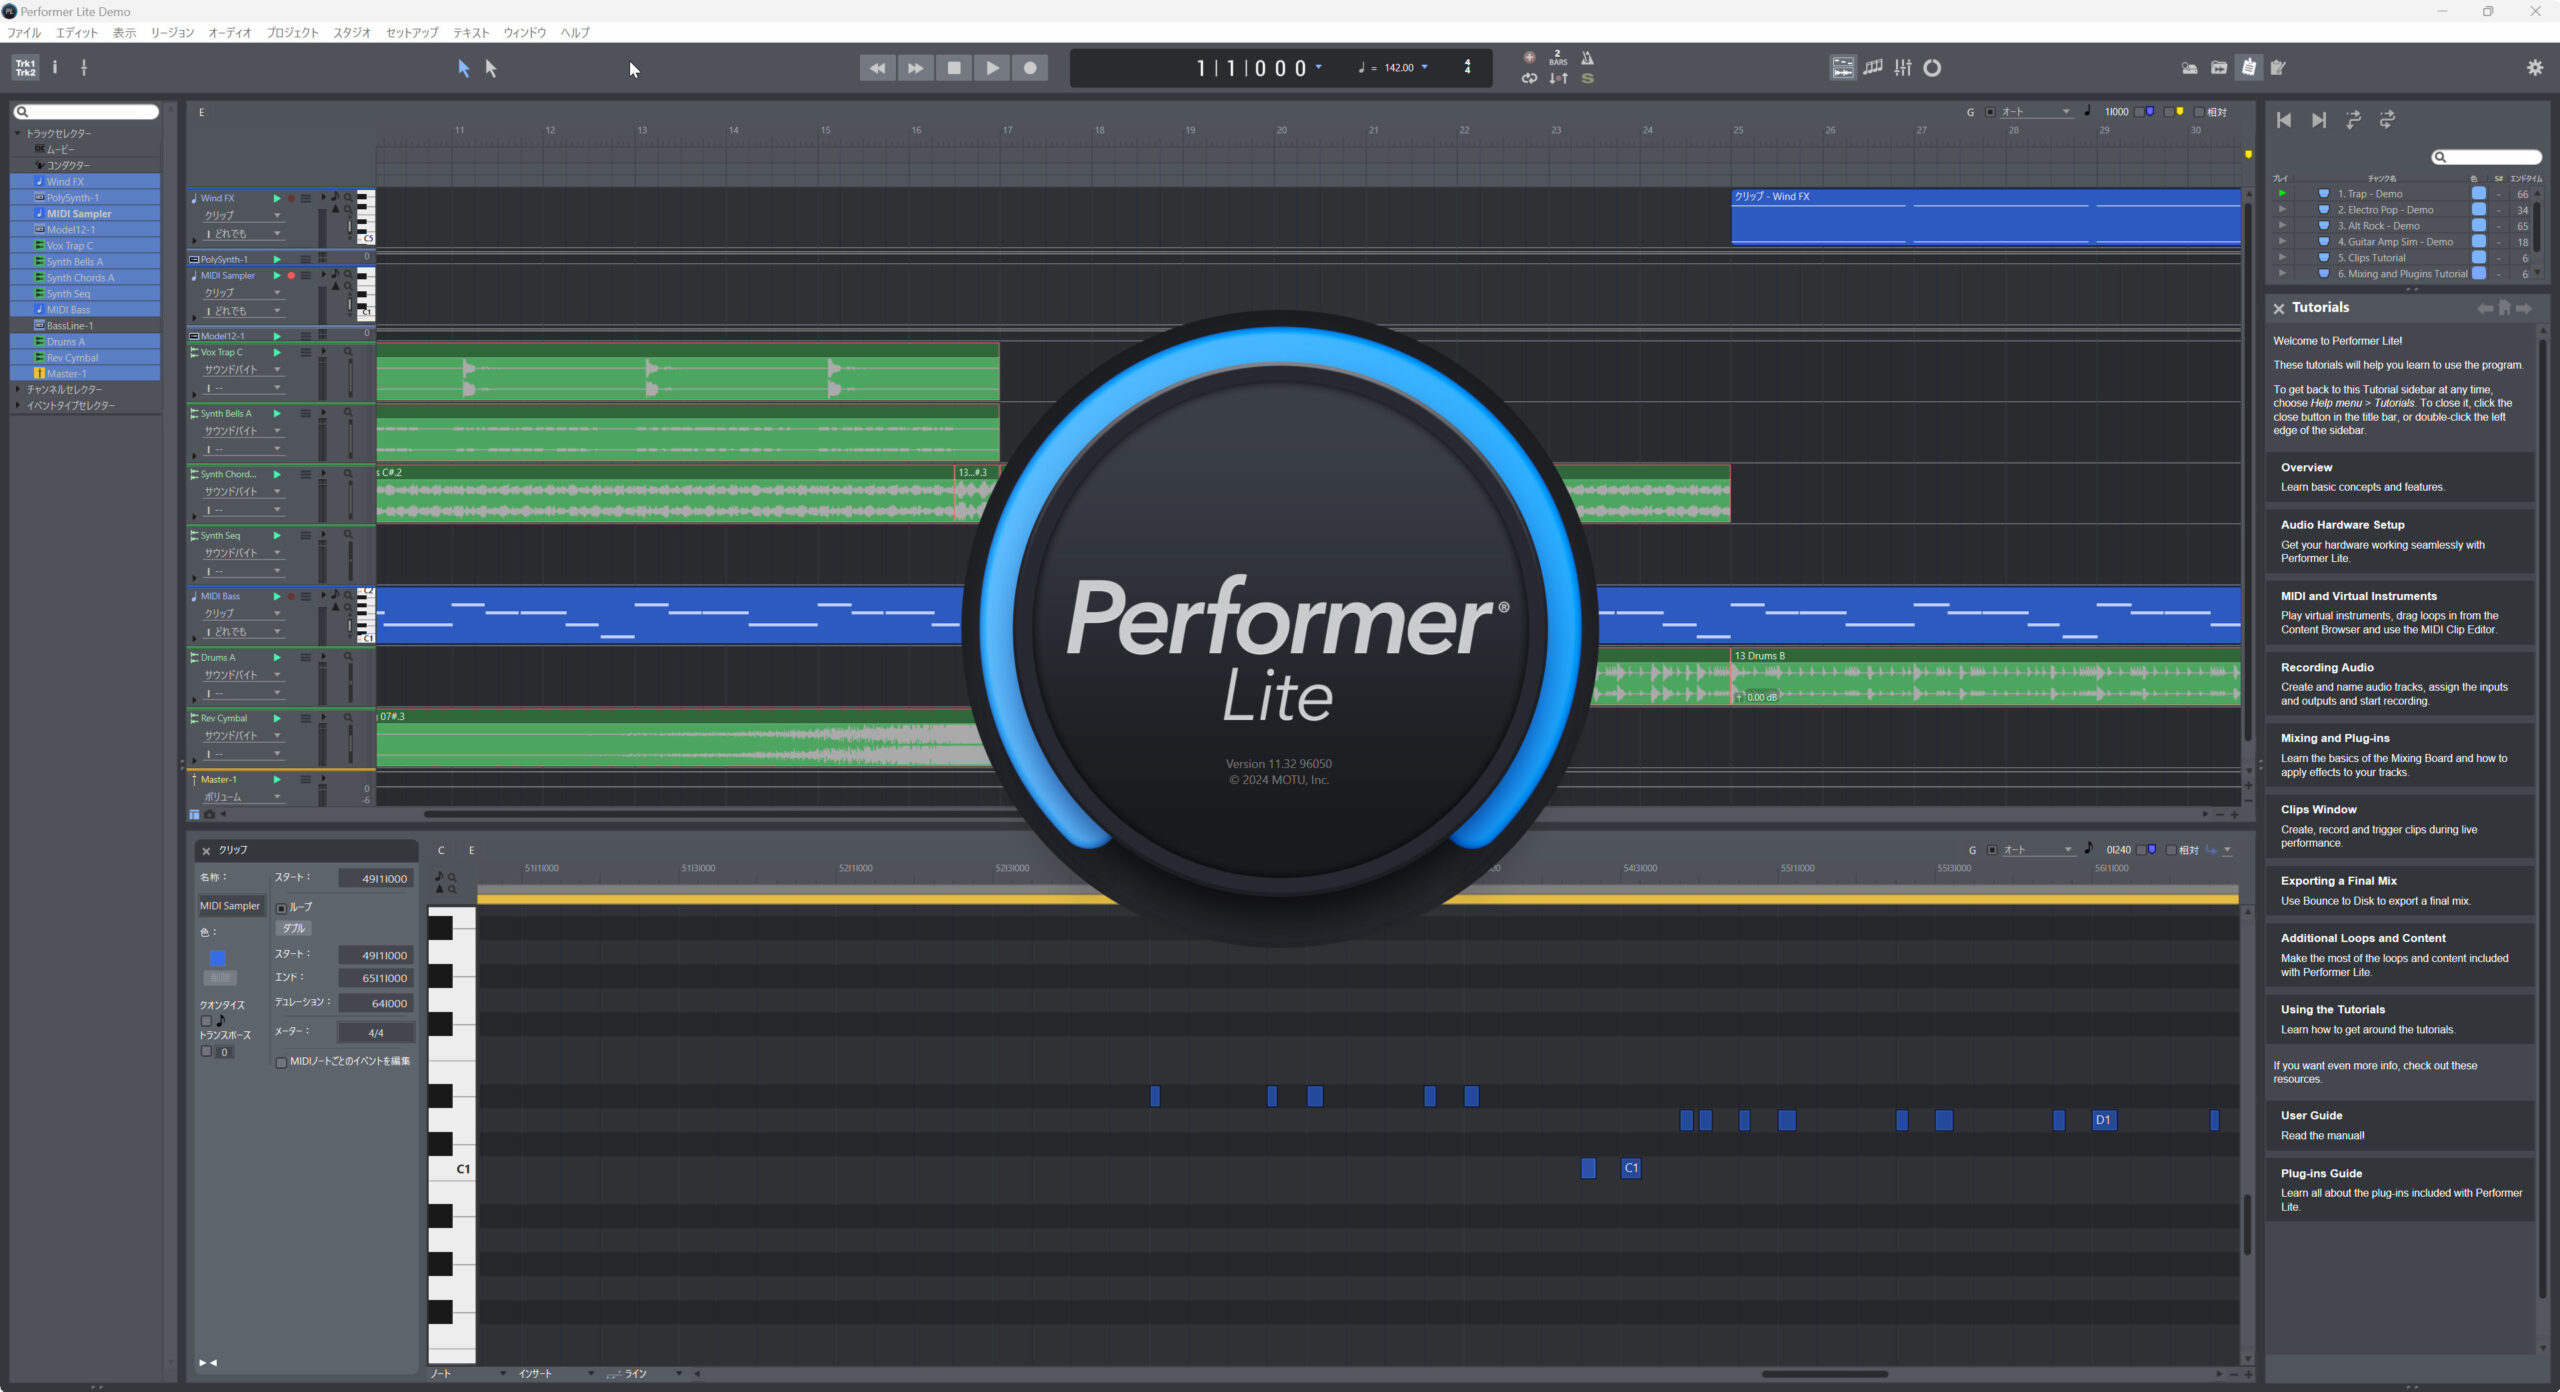Screen dimensions: 2560x1392
Task: Click the fast forward transport button
Action: pyautogui.click(x=915, y=68)
